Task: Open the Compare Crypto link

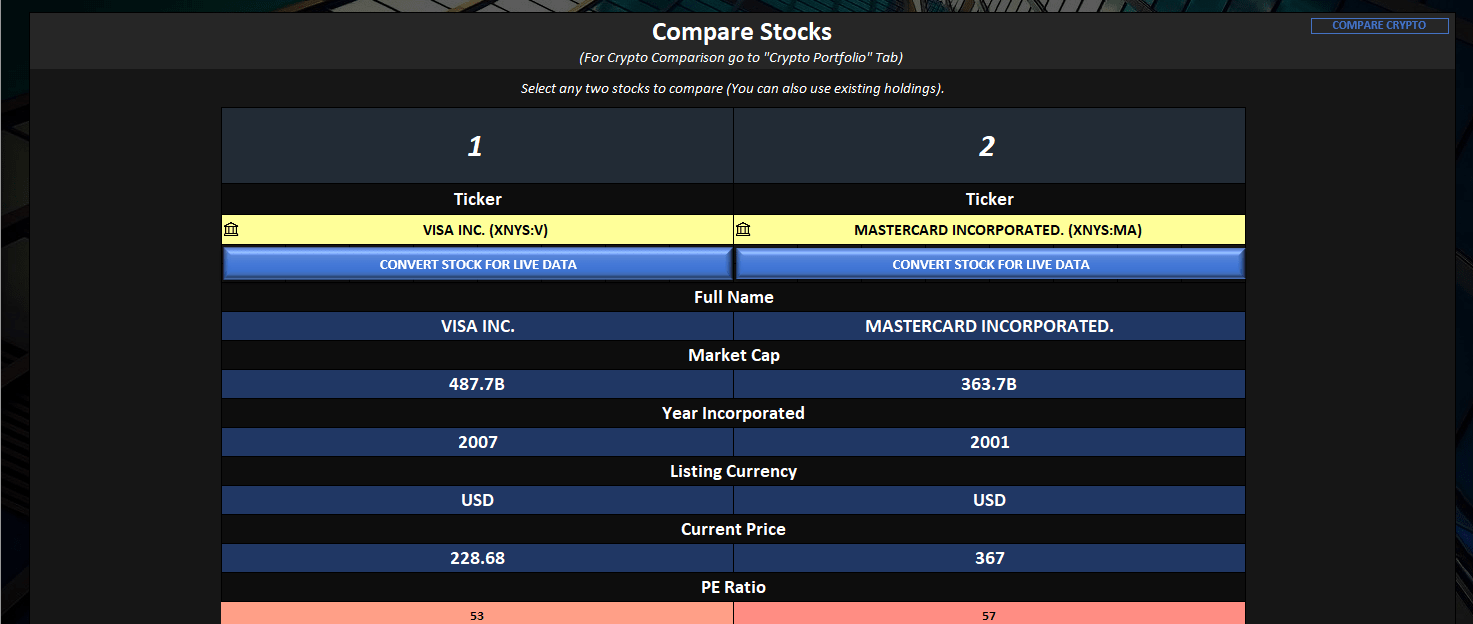Action: click(1379, 25)
